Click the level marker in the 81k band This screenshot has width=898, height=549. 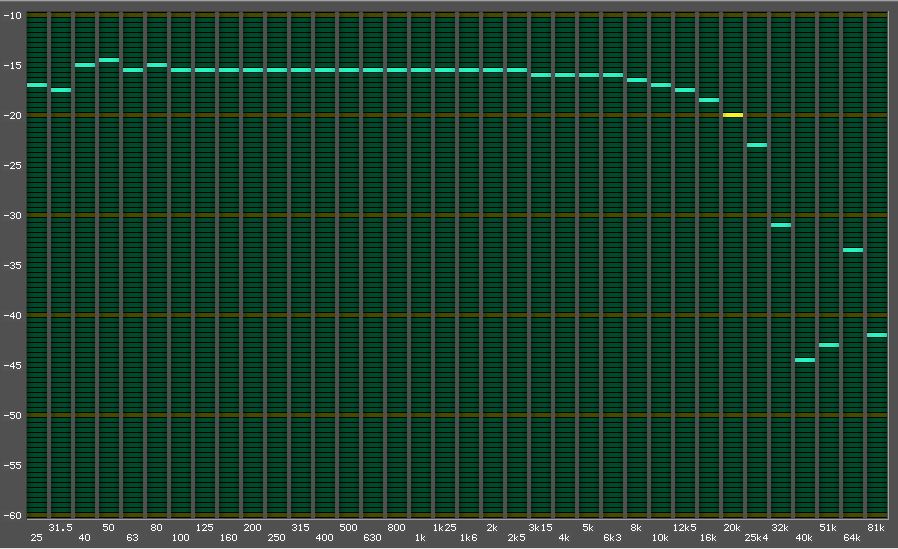coord(877,335)
